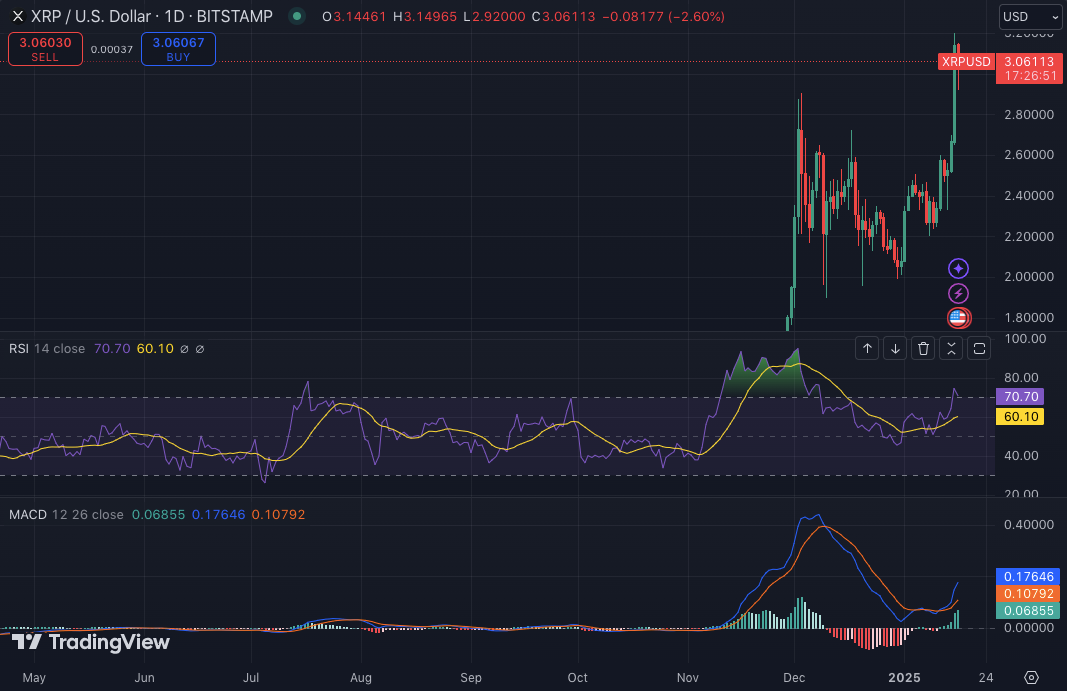This screenshot has height=691, width=1067.
Task: Click the Nov label on time axis
Action: click(x=687, y=678)
